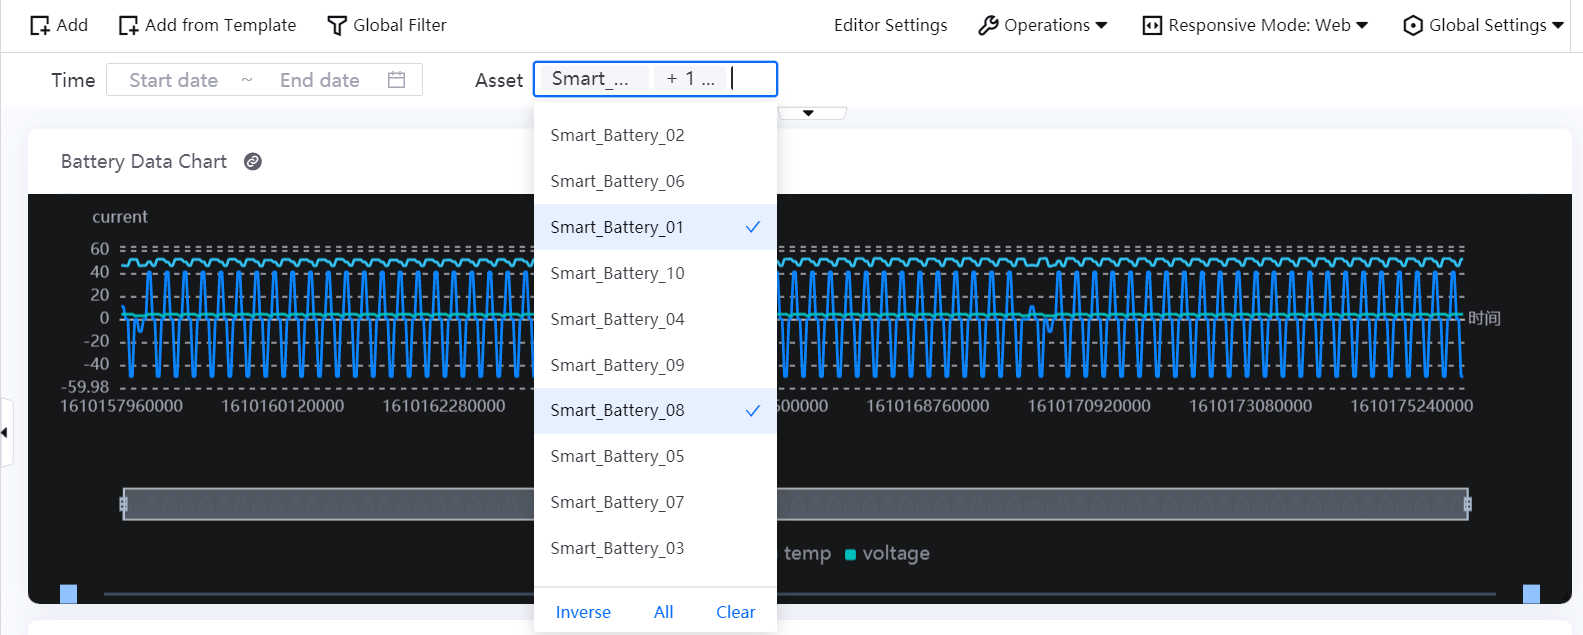
Task: Click the Add widget icon
Action: (40, 26)
